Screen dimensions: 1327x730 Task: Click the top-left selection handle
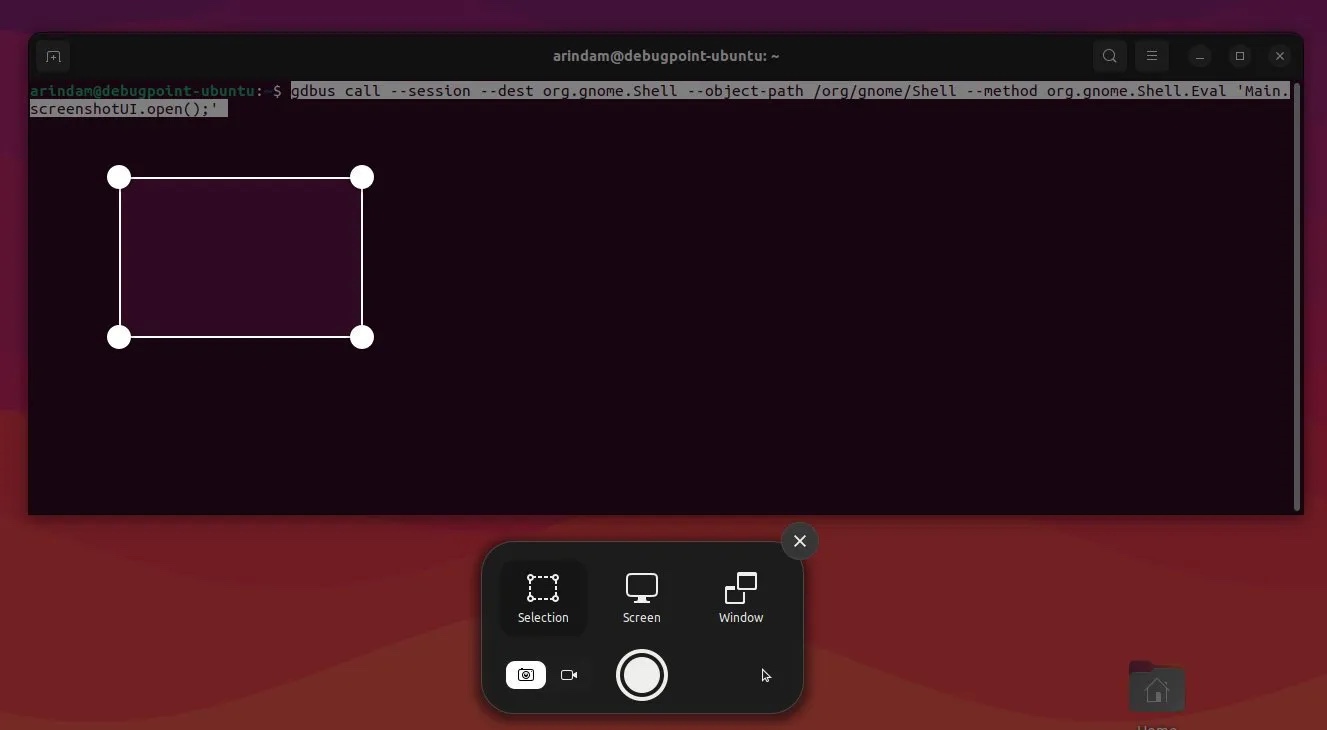pyautogui.click(x=118, y=176)
